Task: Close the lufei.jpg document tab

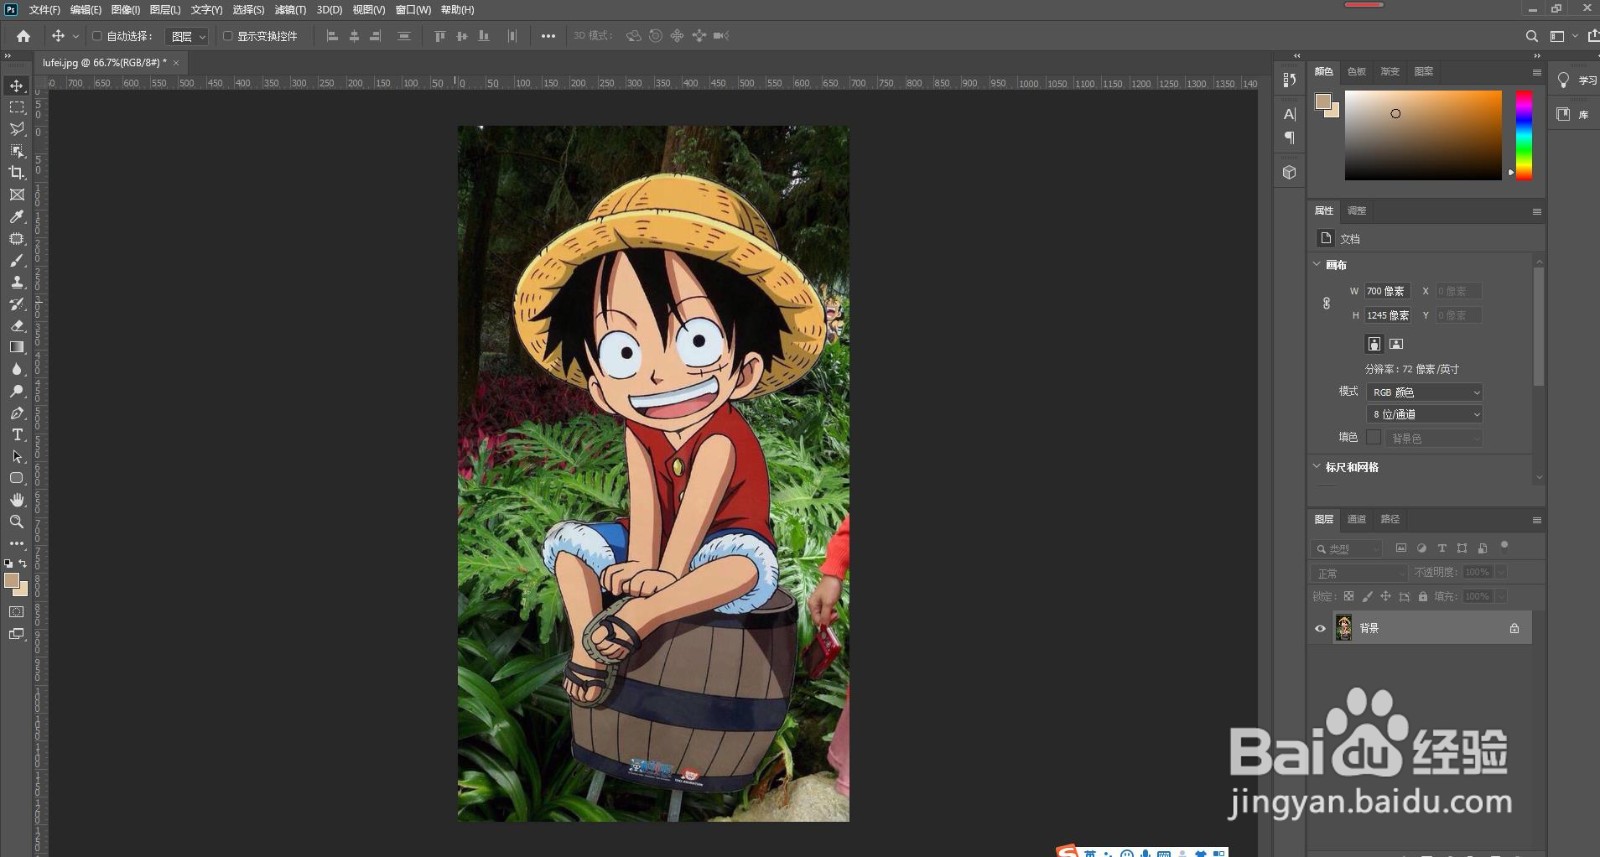Action: 176,62
